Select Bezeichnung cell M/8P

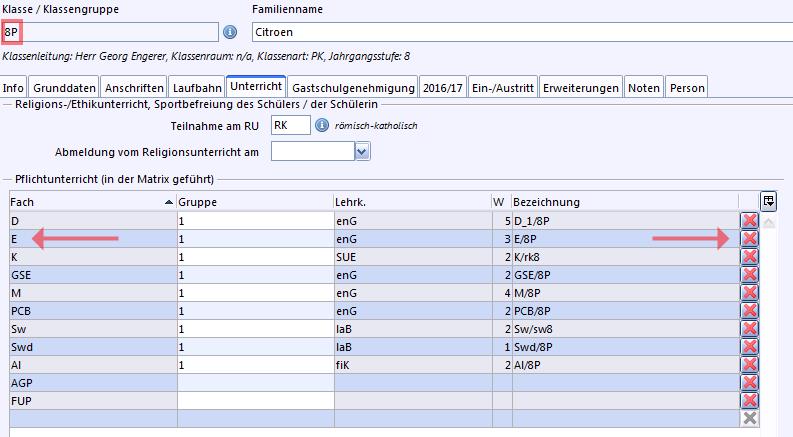[626, 293]
